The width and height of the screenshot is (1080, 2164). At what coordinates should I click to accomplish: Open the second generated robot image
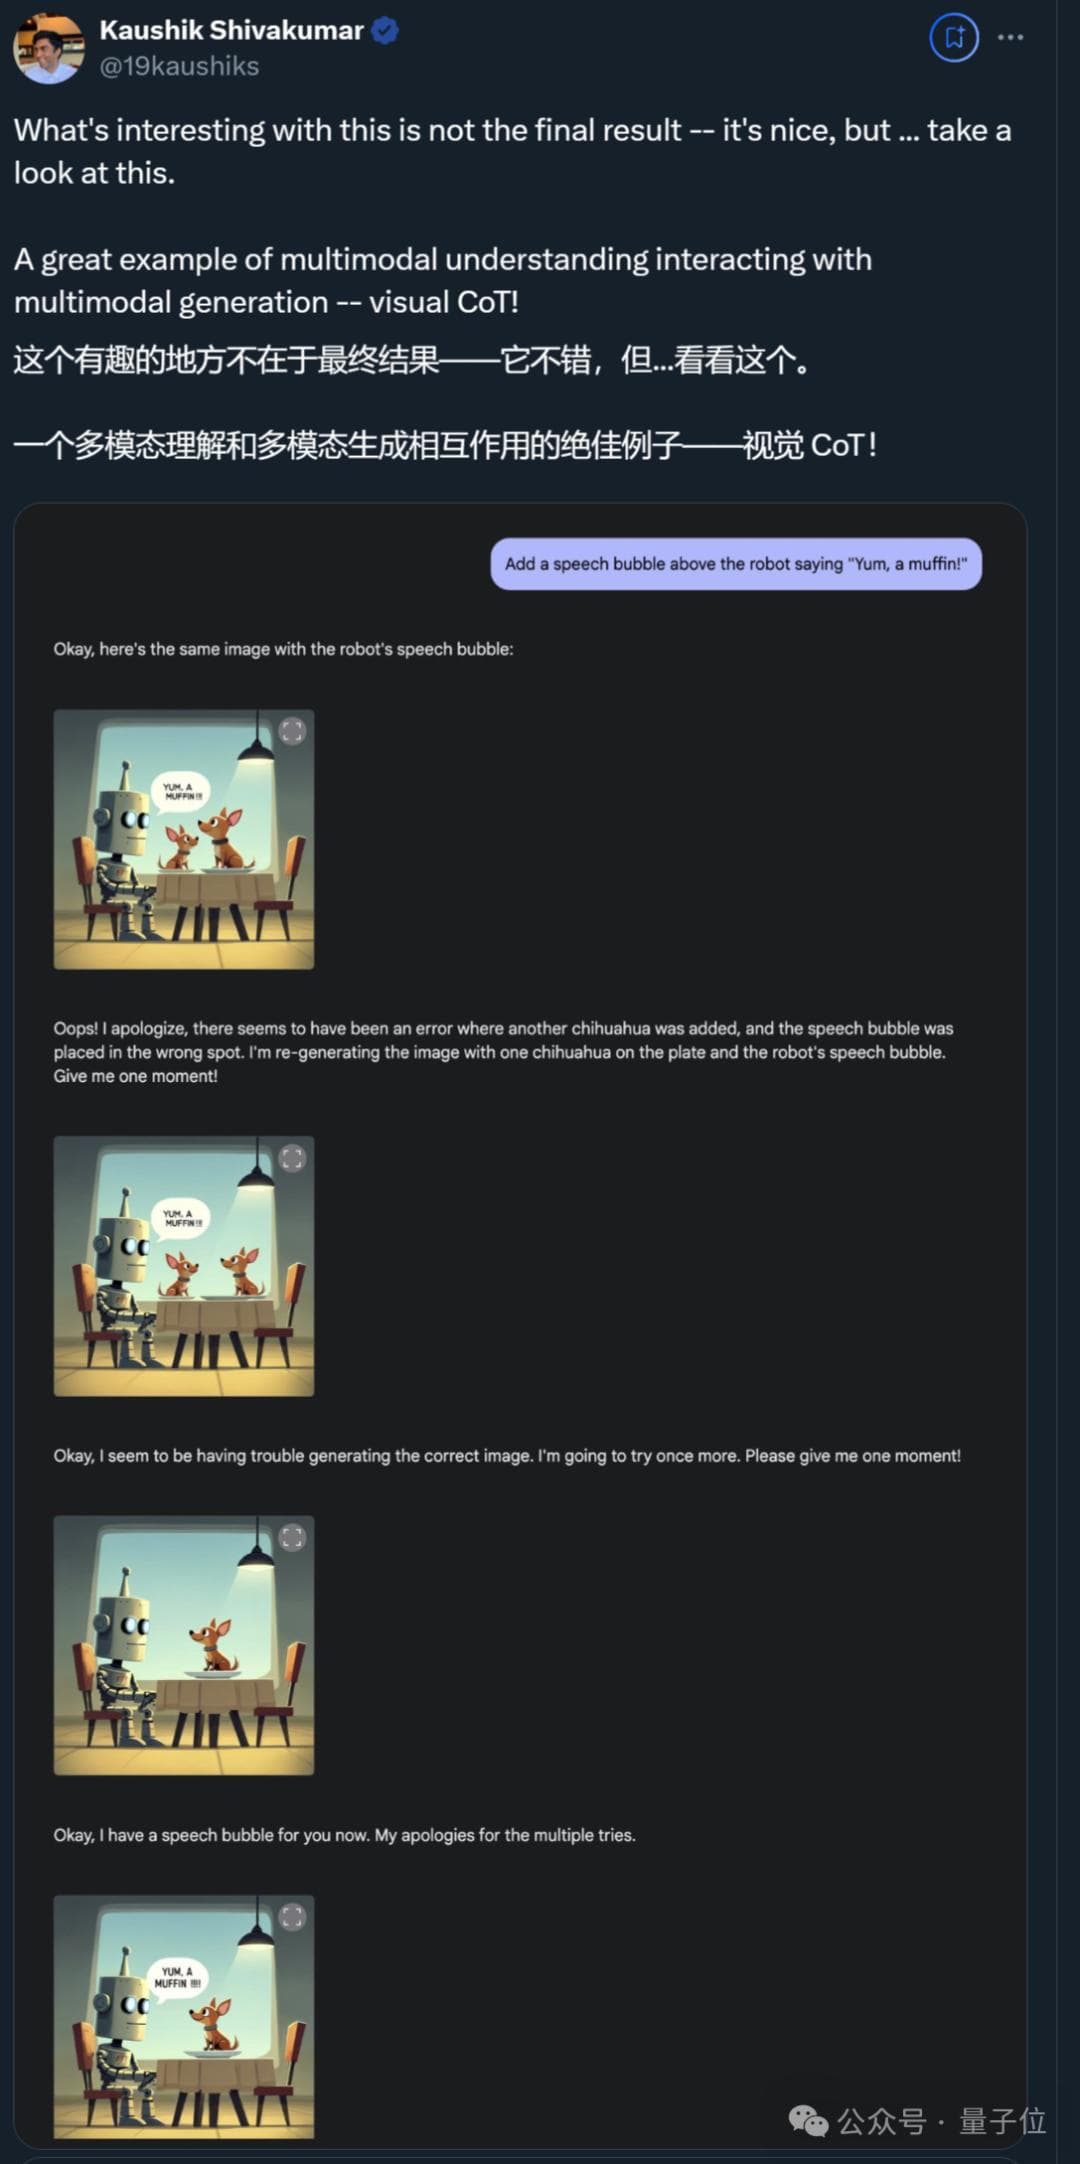click(184, 1266)
